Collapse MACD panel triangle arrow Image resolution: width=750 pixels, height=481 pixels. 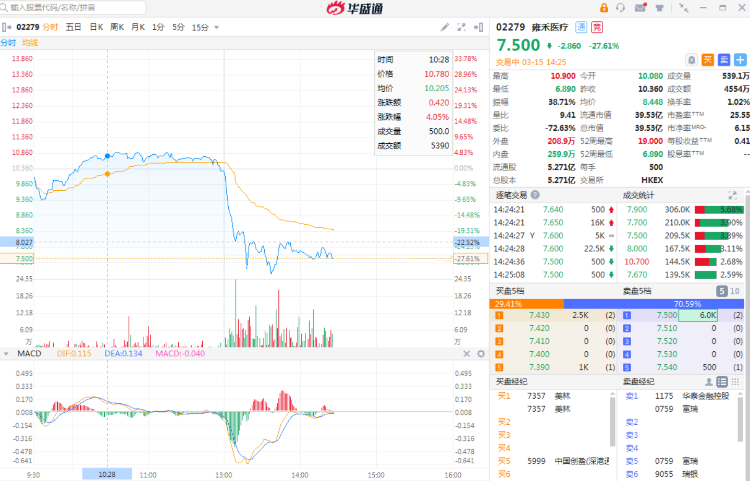coord(6,354)
